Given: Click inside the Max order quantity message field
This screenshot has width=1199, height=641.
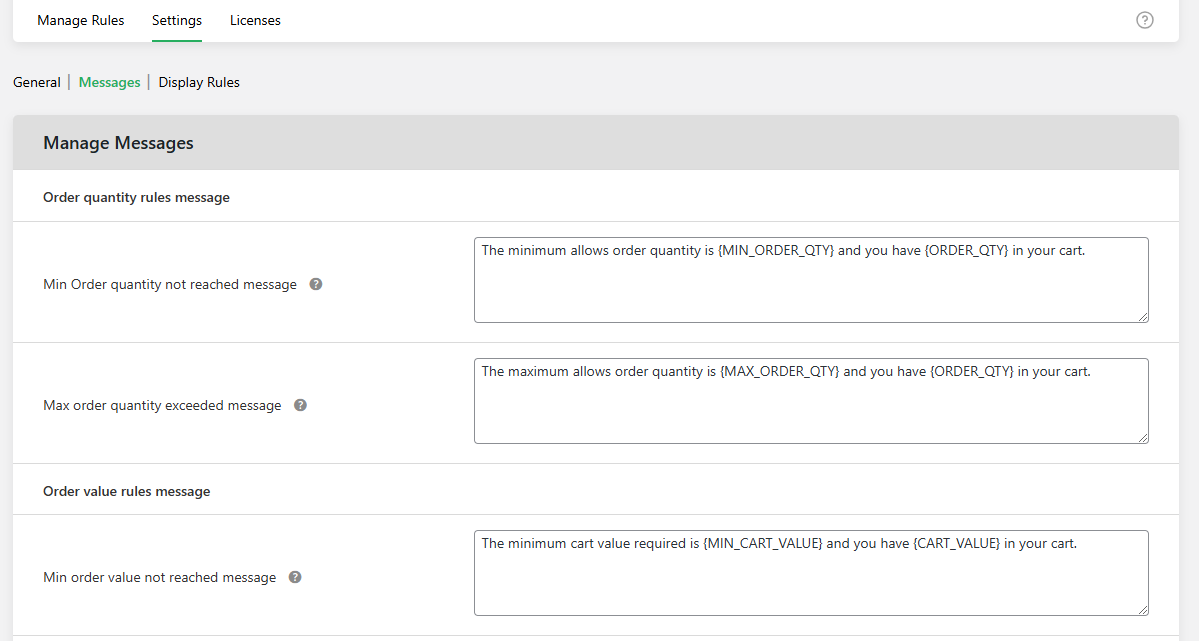Looking at the screenshot, I should 810,400.
